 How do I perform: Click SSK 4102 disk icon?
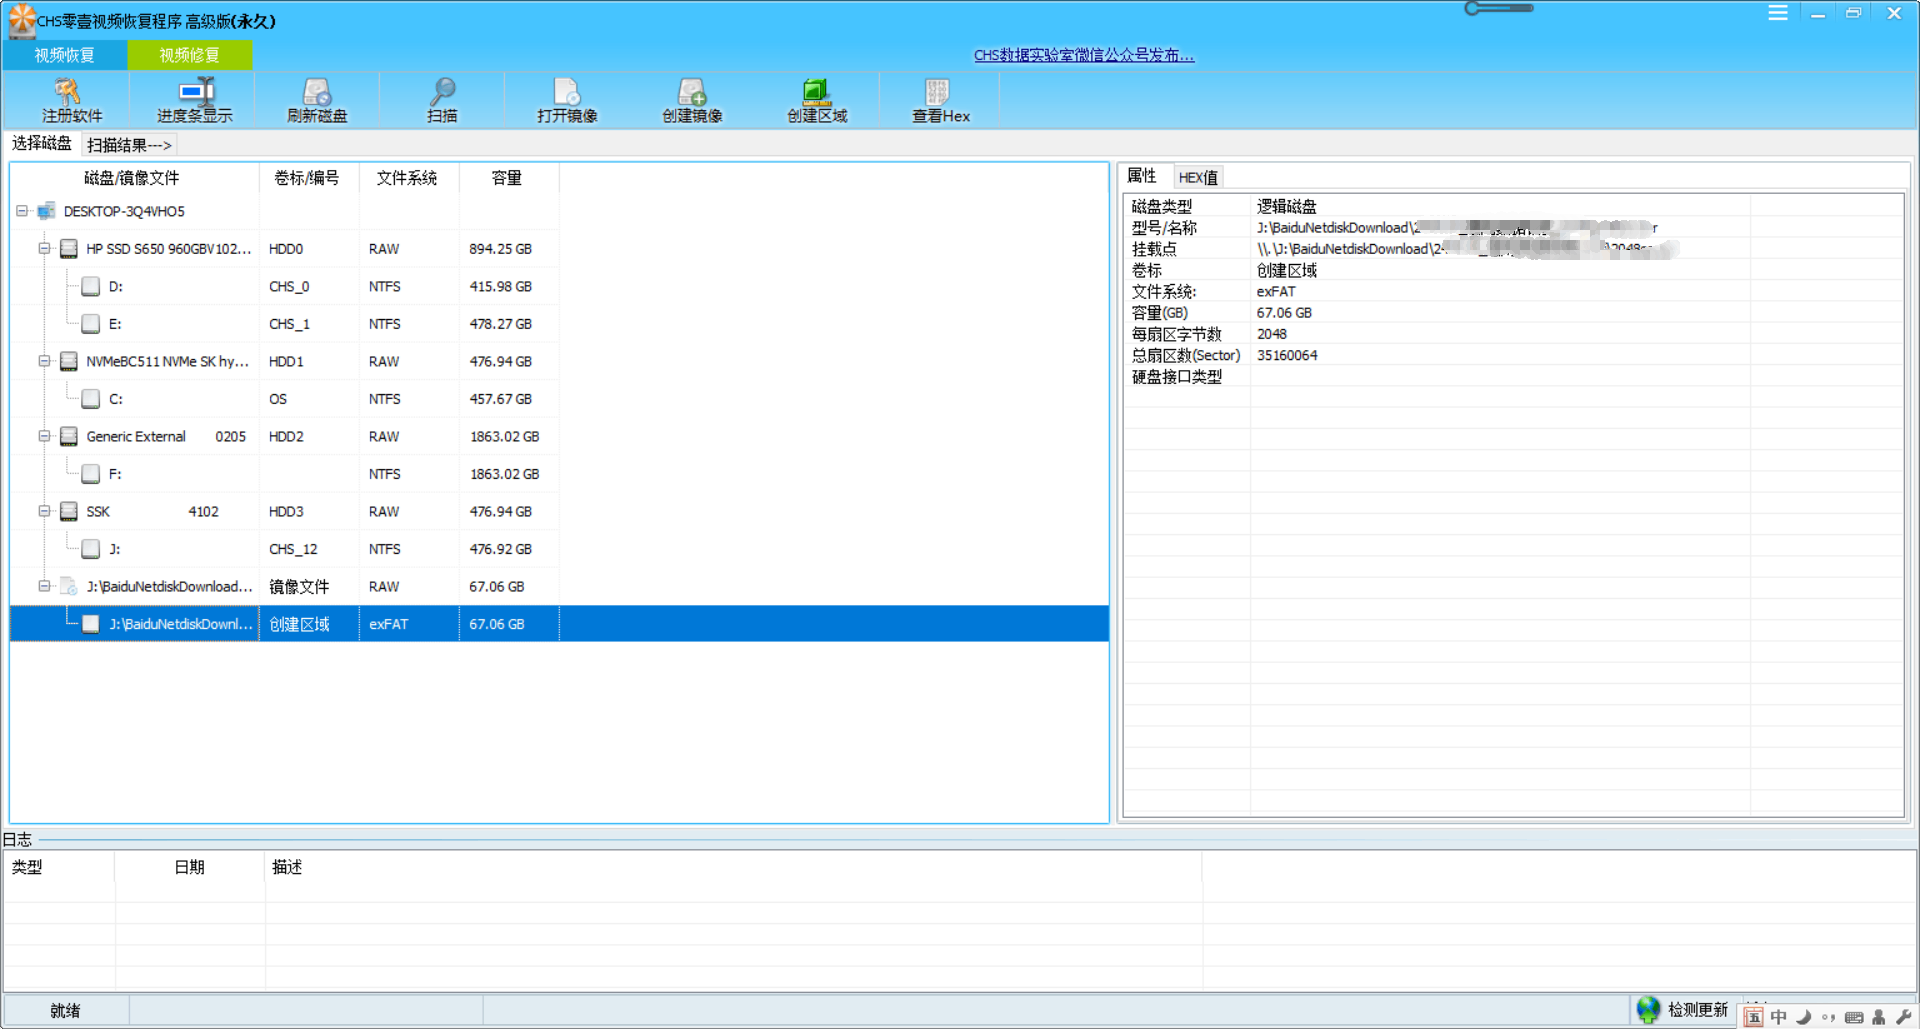(69, 511)
